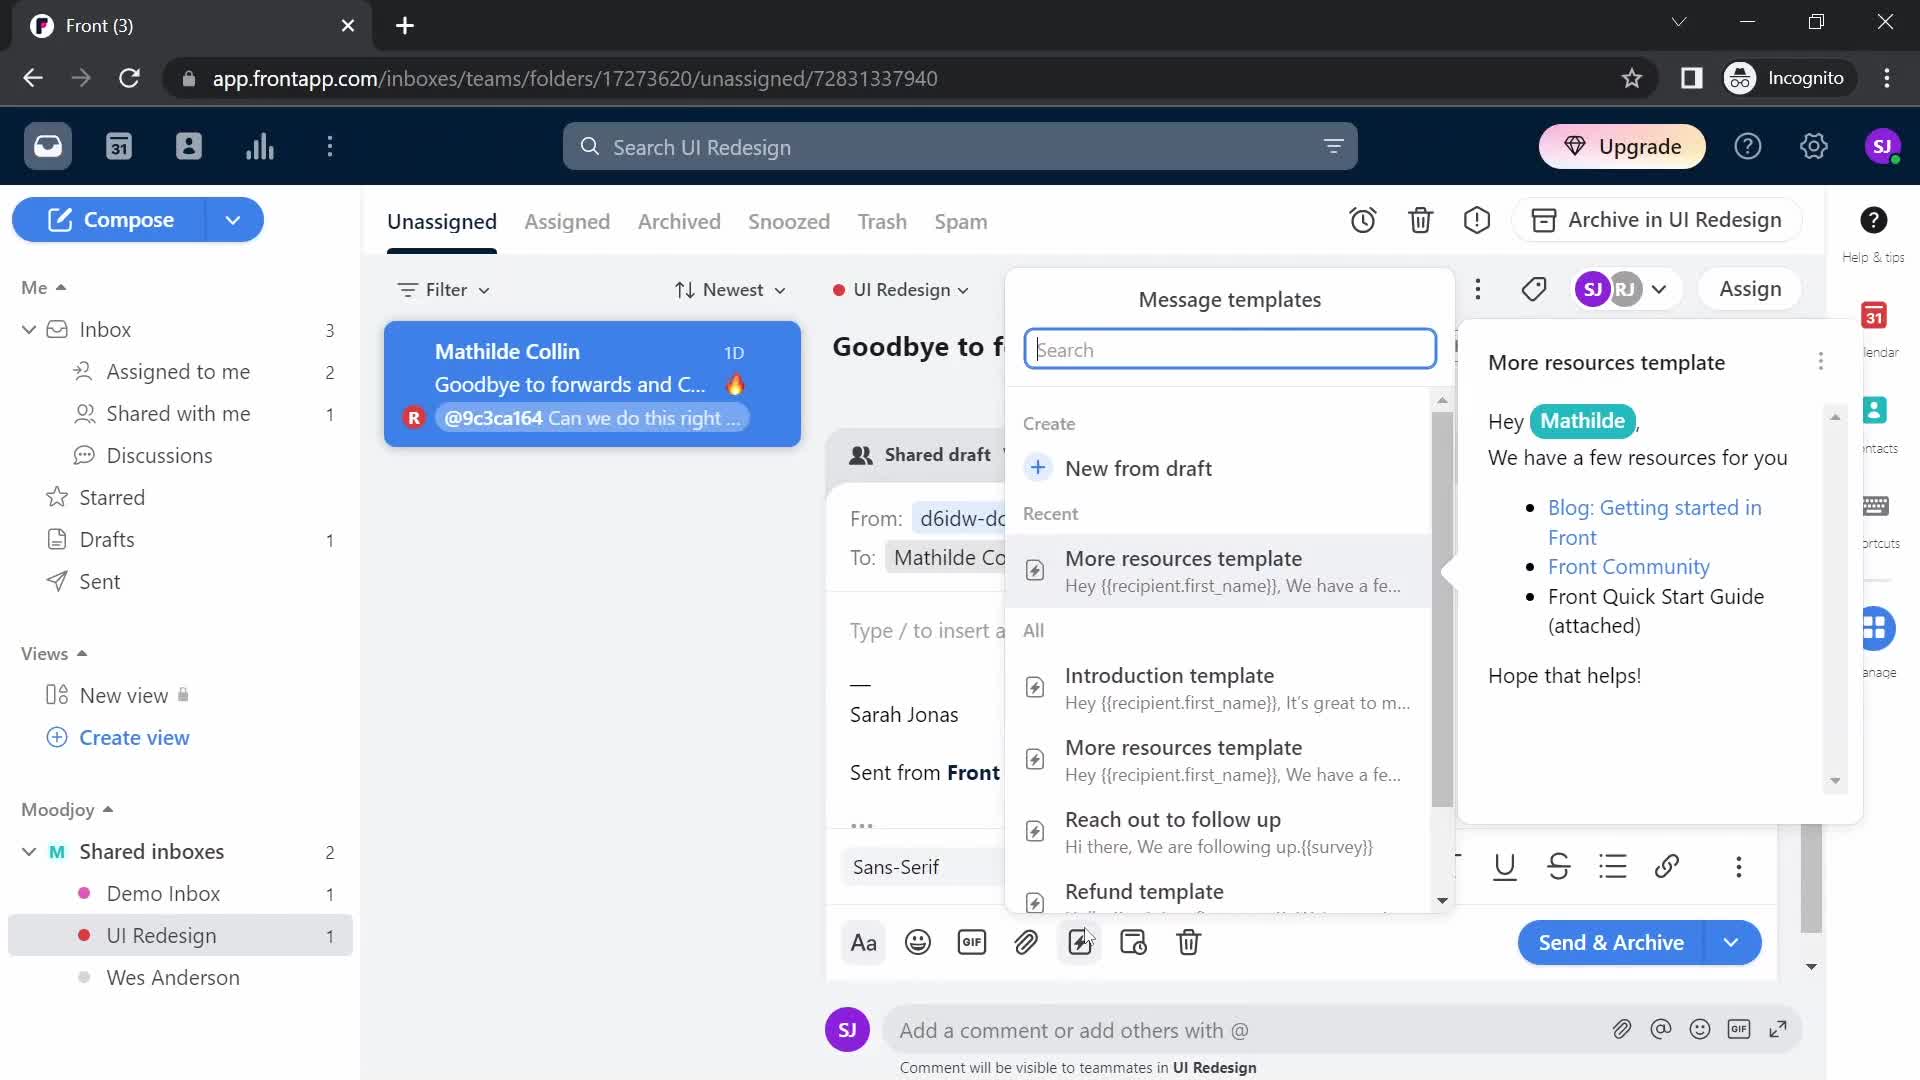
Task: Choose Introduction template
Action: point(1218,688)
